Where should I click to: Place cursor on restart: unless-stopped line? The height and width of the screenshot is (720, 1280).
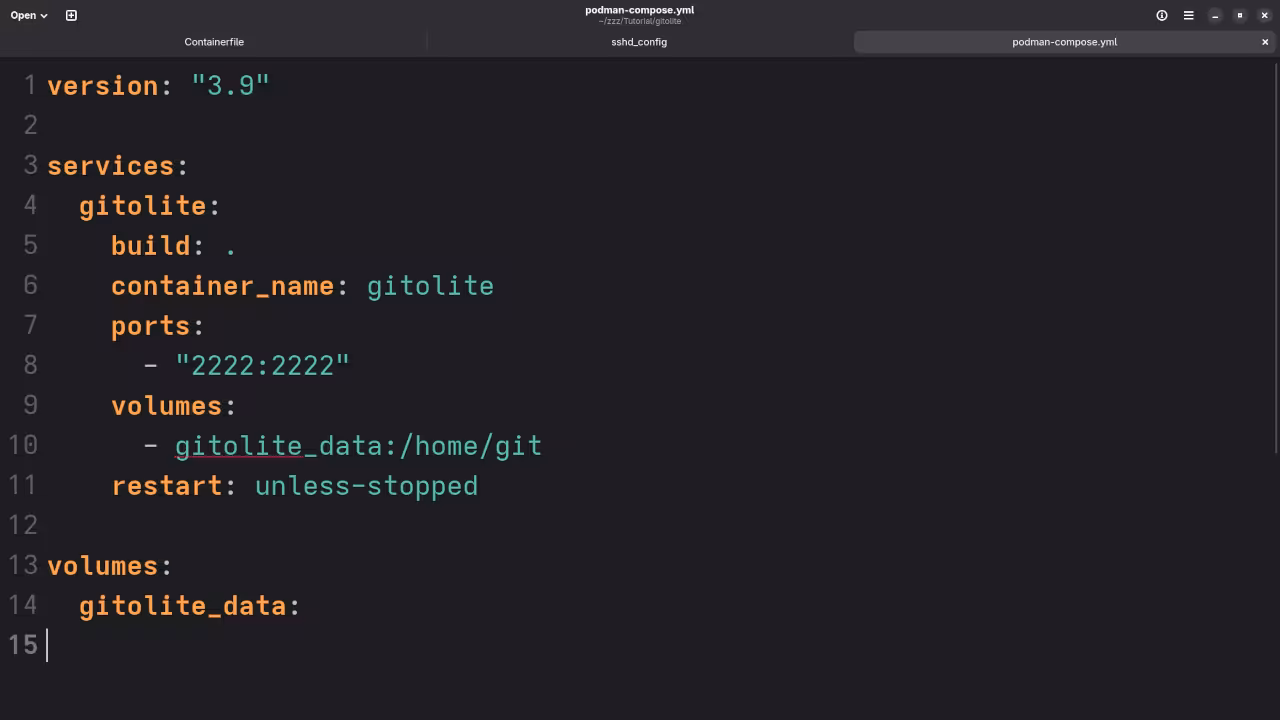pyautogui.click(x=295, y=486)
